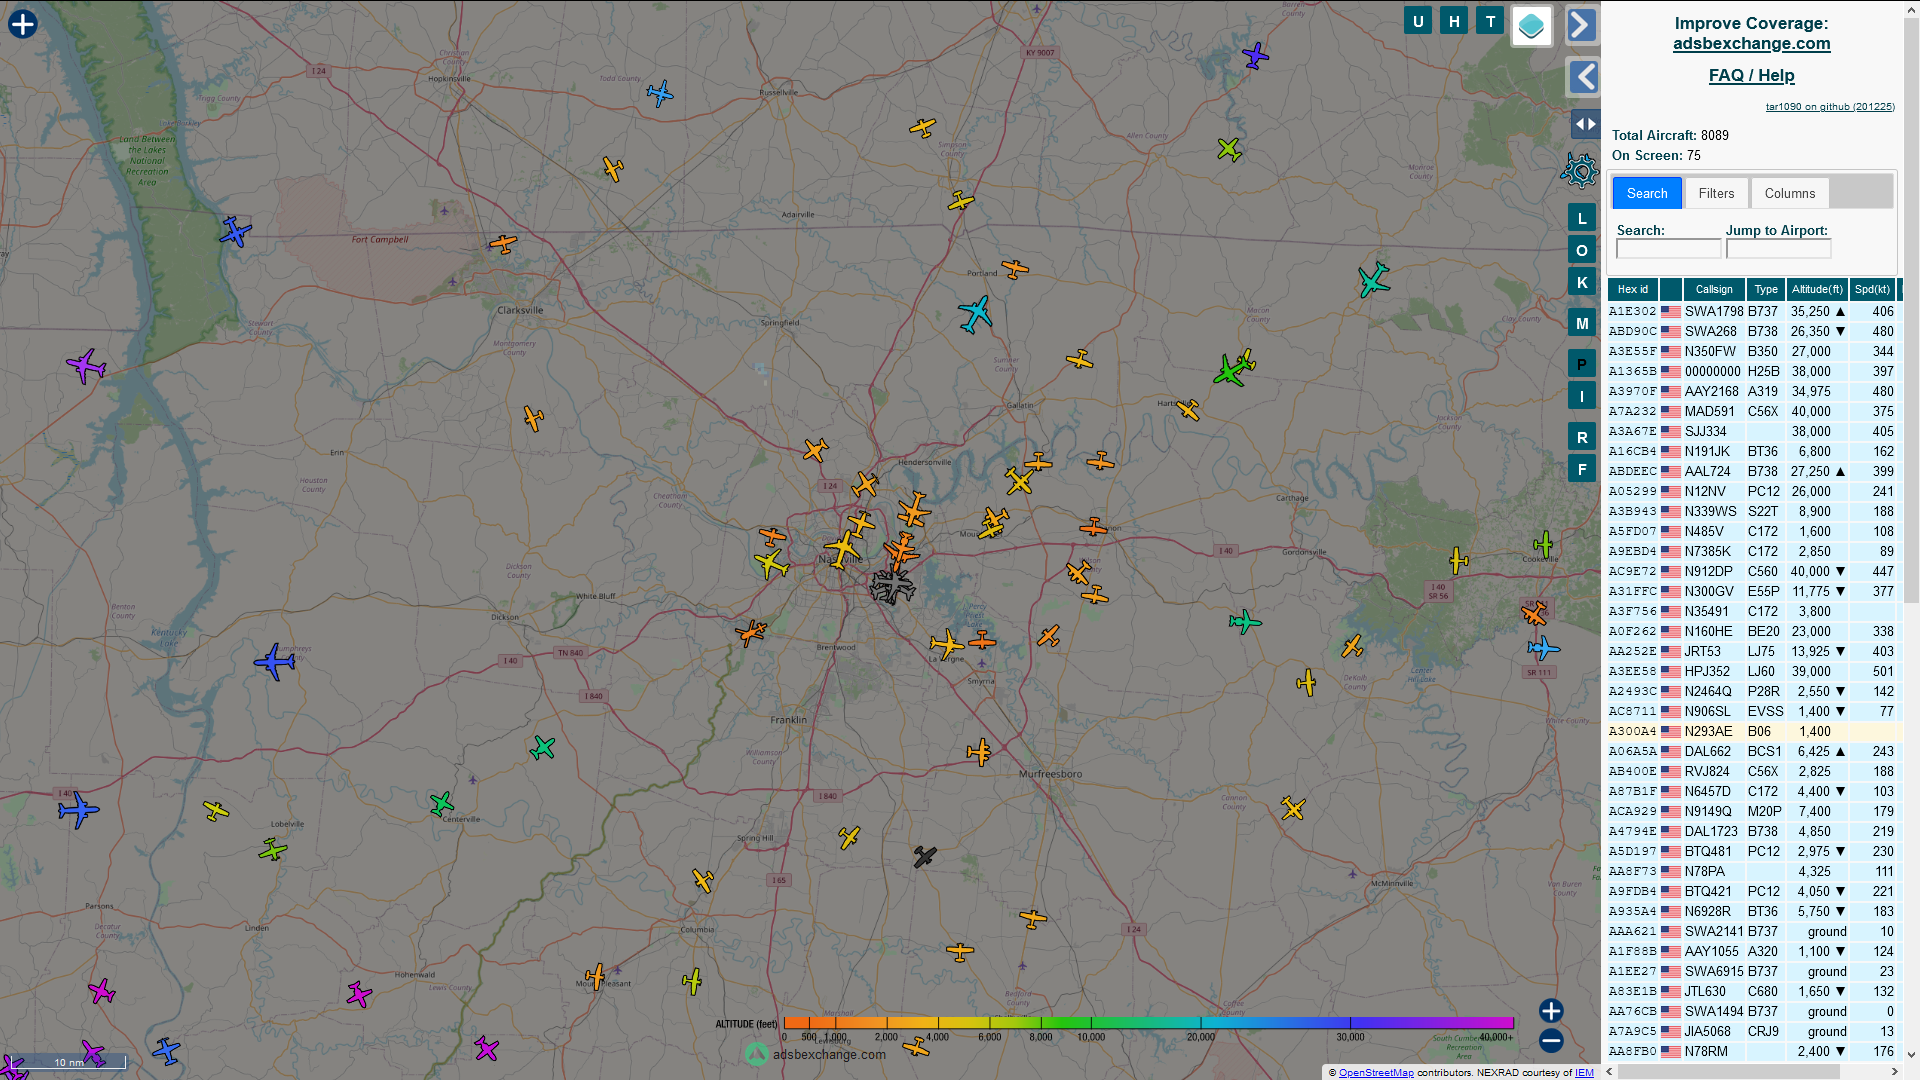Click the orange plane icon near Murfreesboro

point(979,752)
